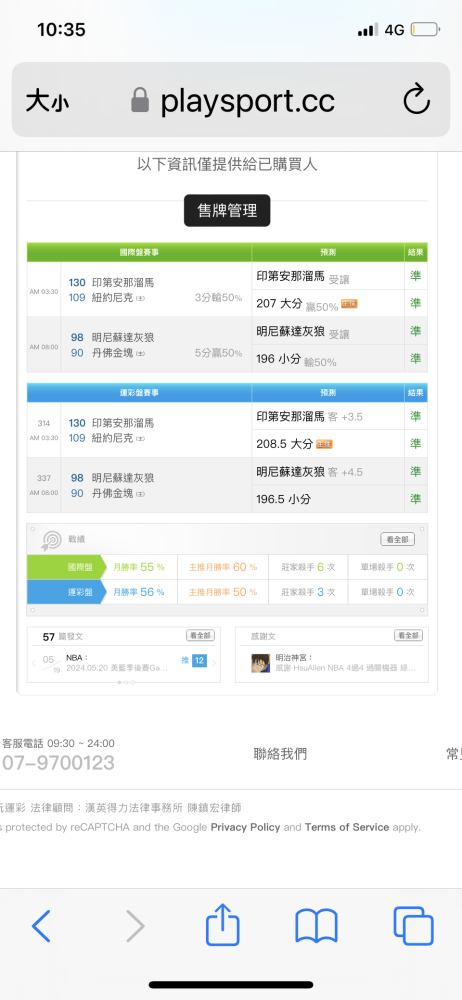Reload the playsport.cc page
The height and width of the screenshot is (1000, 462).
417,100
